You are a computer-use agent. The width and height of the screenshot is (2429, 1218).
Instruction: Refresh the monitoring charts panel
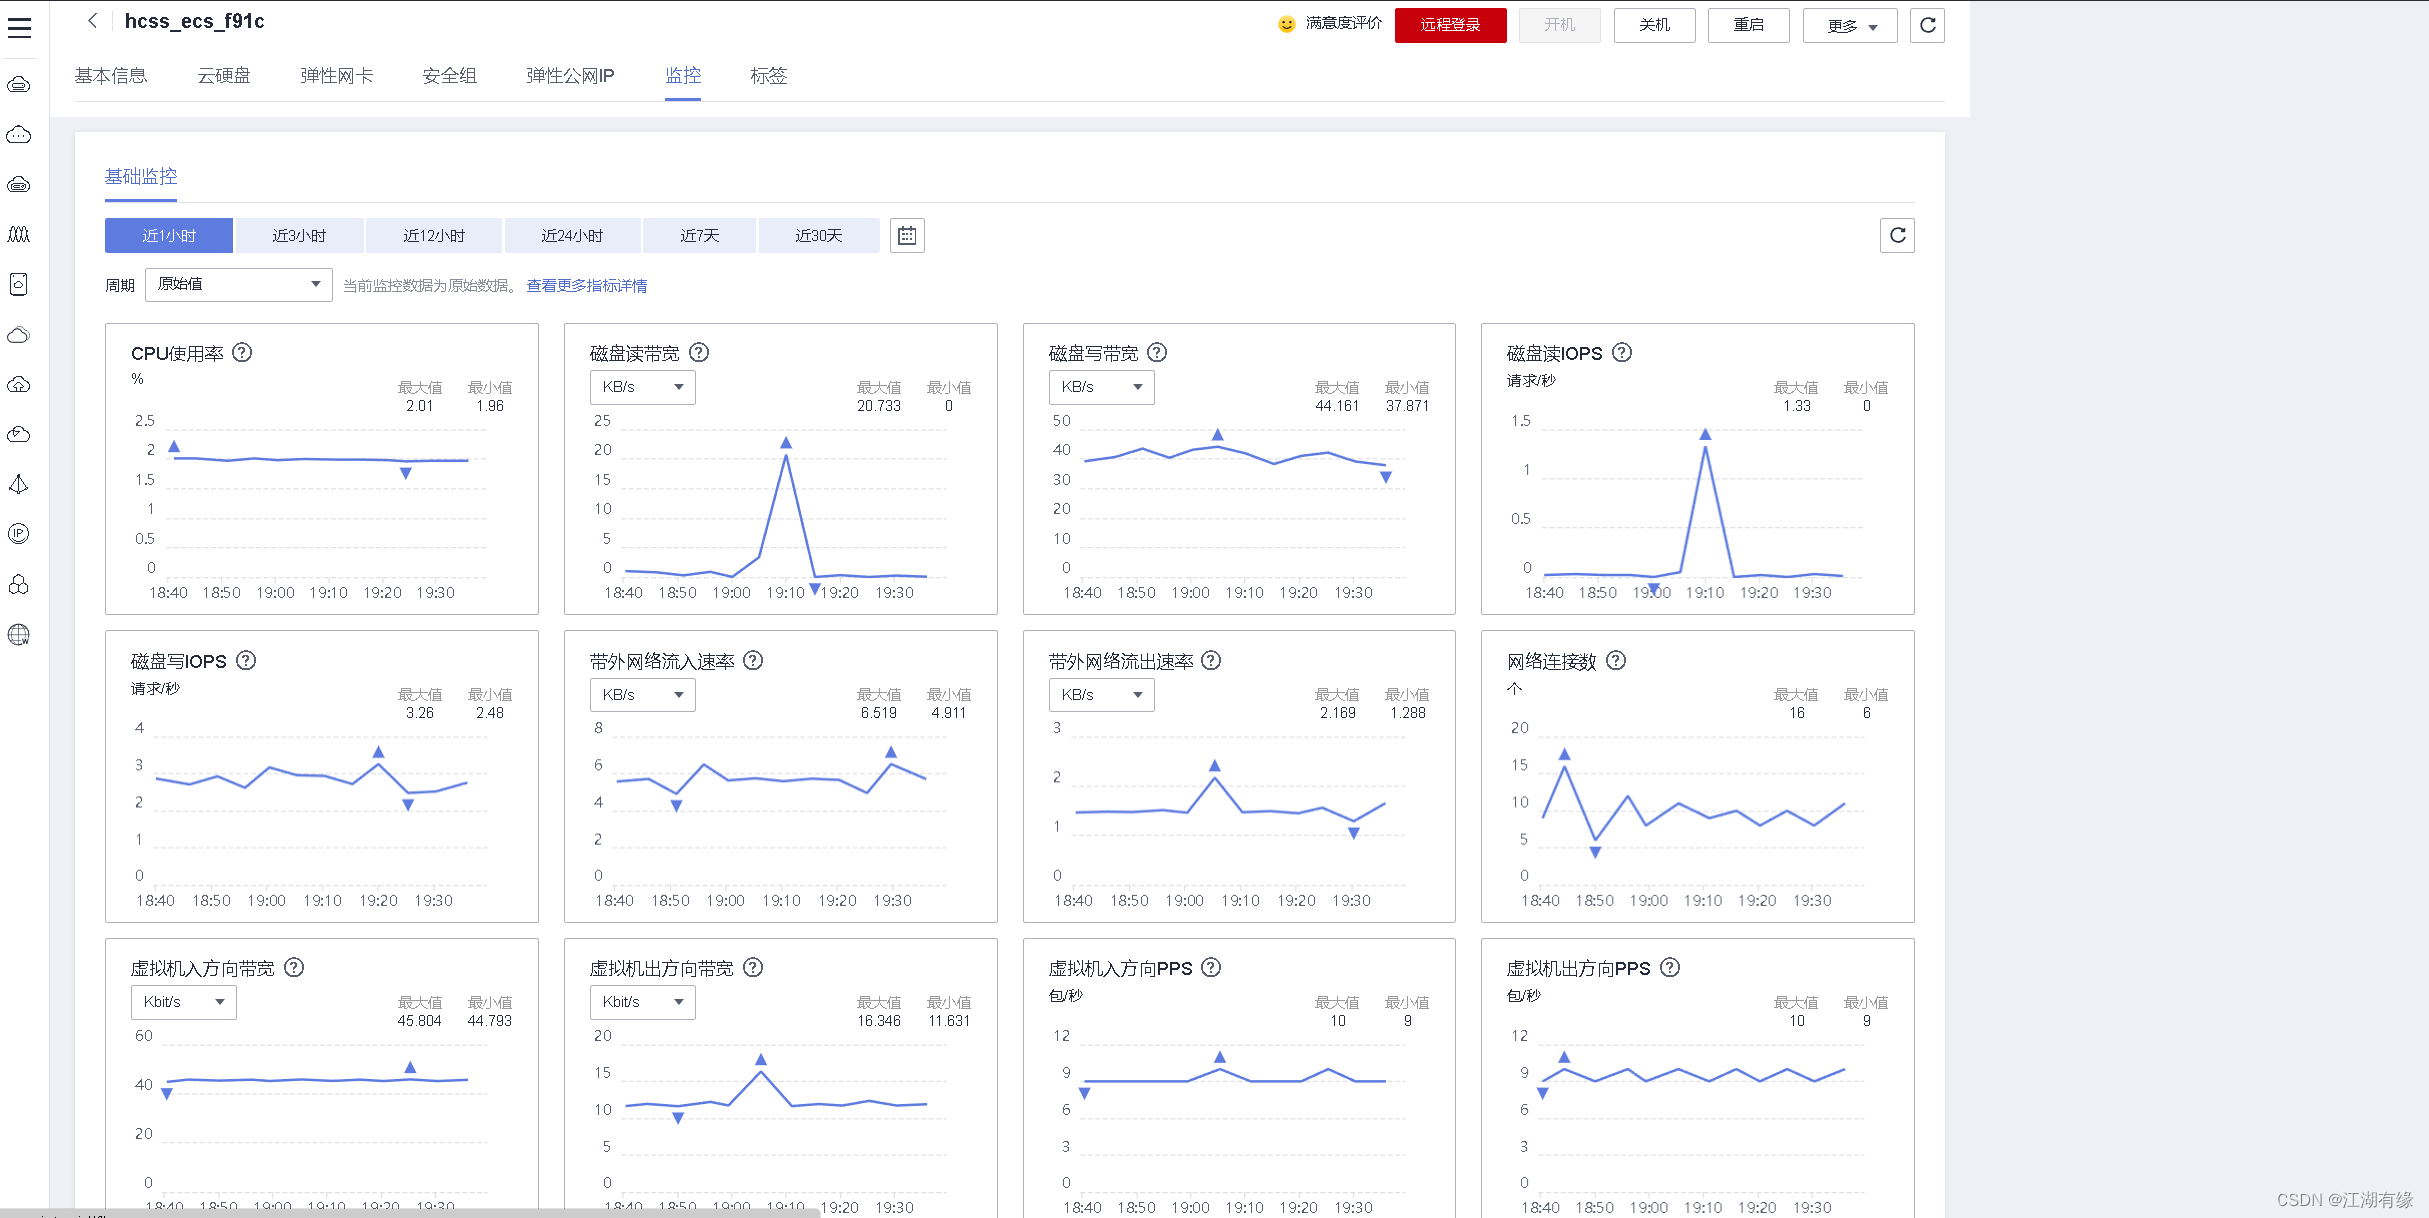tap(1897, 236)
